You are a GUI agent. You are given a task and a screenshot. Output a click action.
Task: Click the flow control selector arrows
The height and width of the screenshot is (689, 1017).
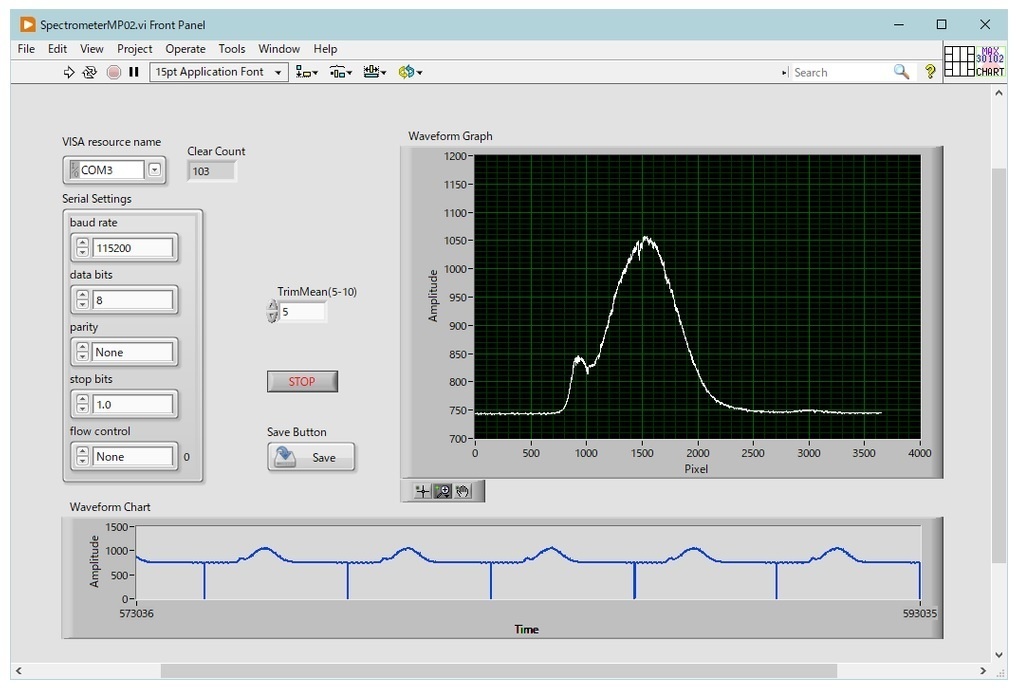coord(82,456)
